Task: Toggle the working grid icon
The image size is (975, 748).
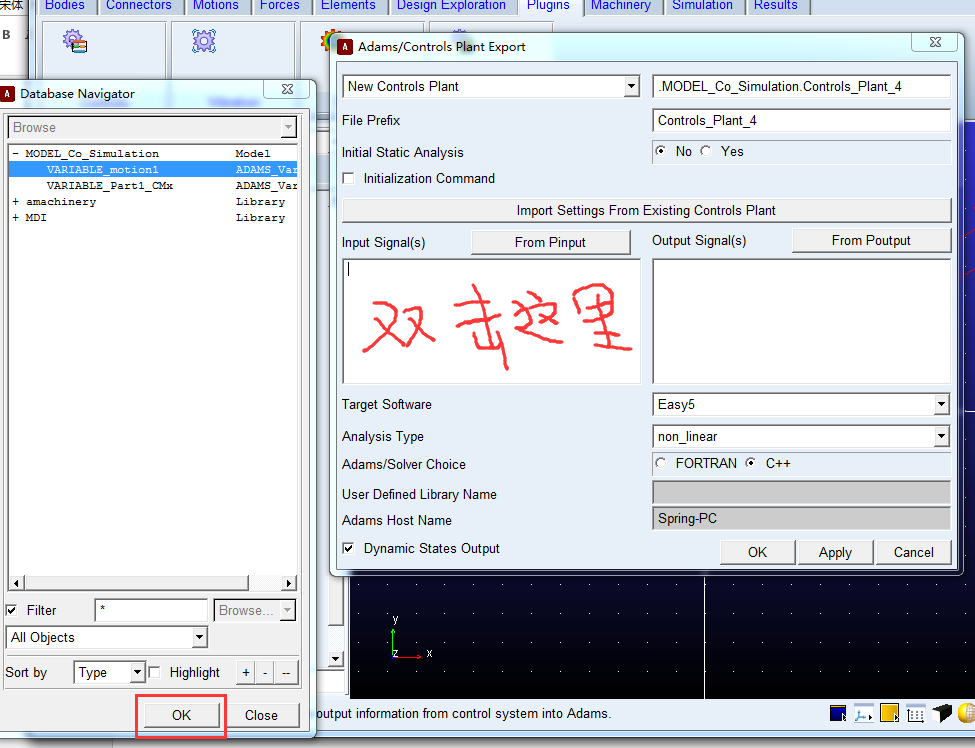Action: (x=915, y=714)
